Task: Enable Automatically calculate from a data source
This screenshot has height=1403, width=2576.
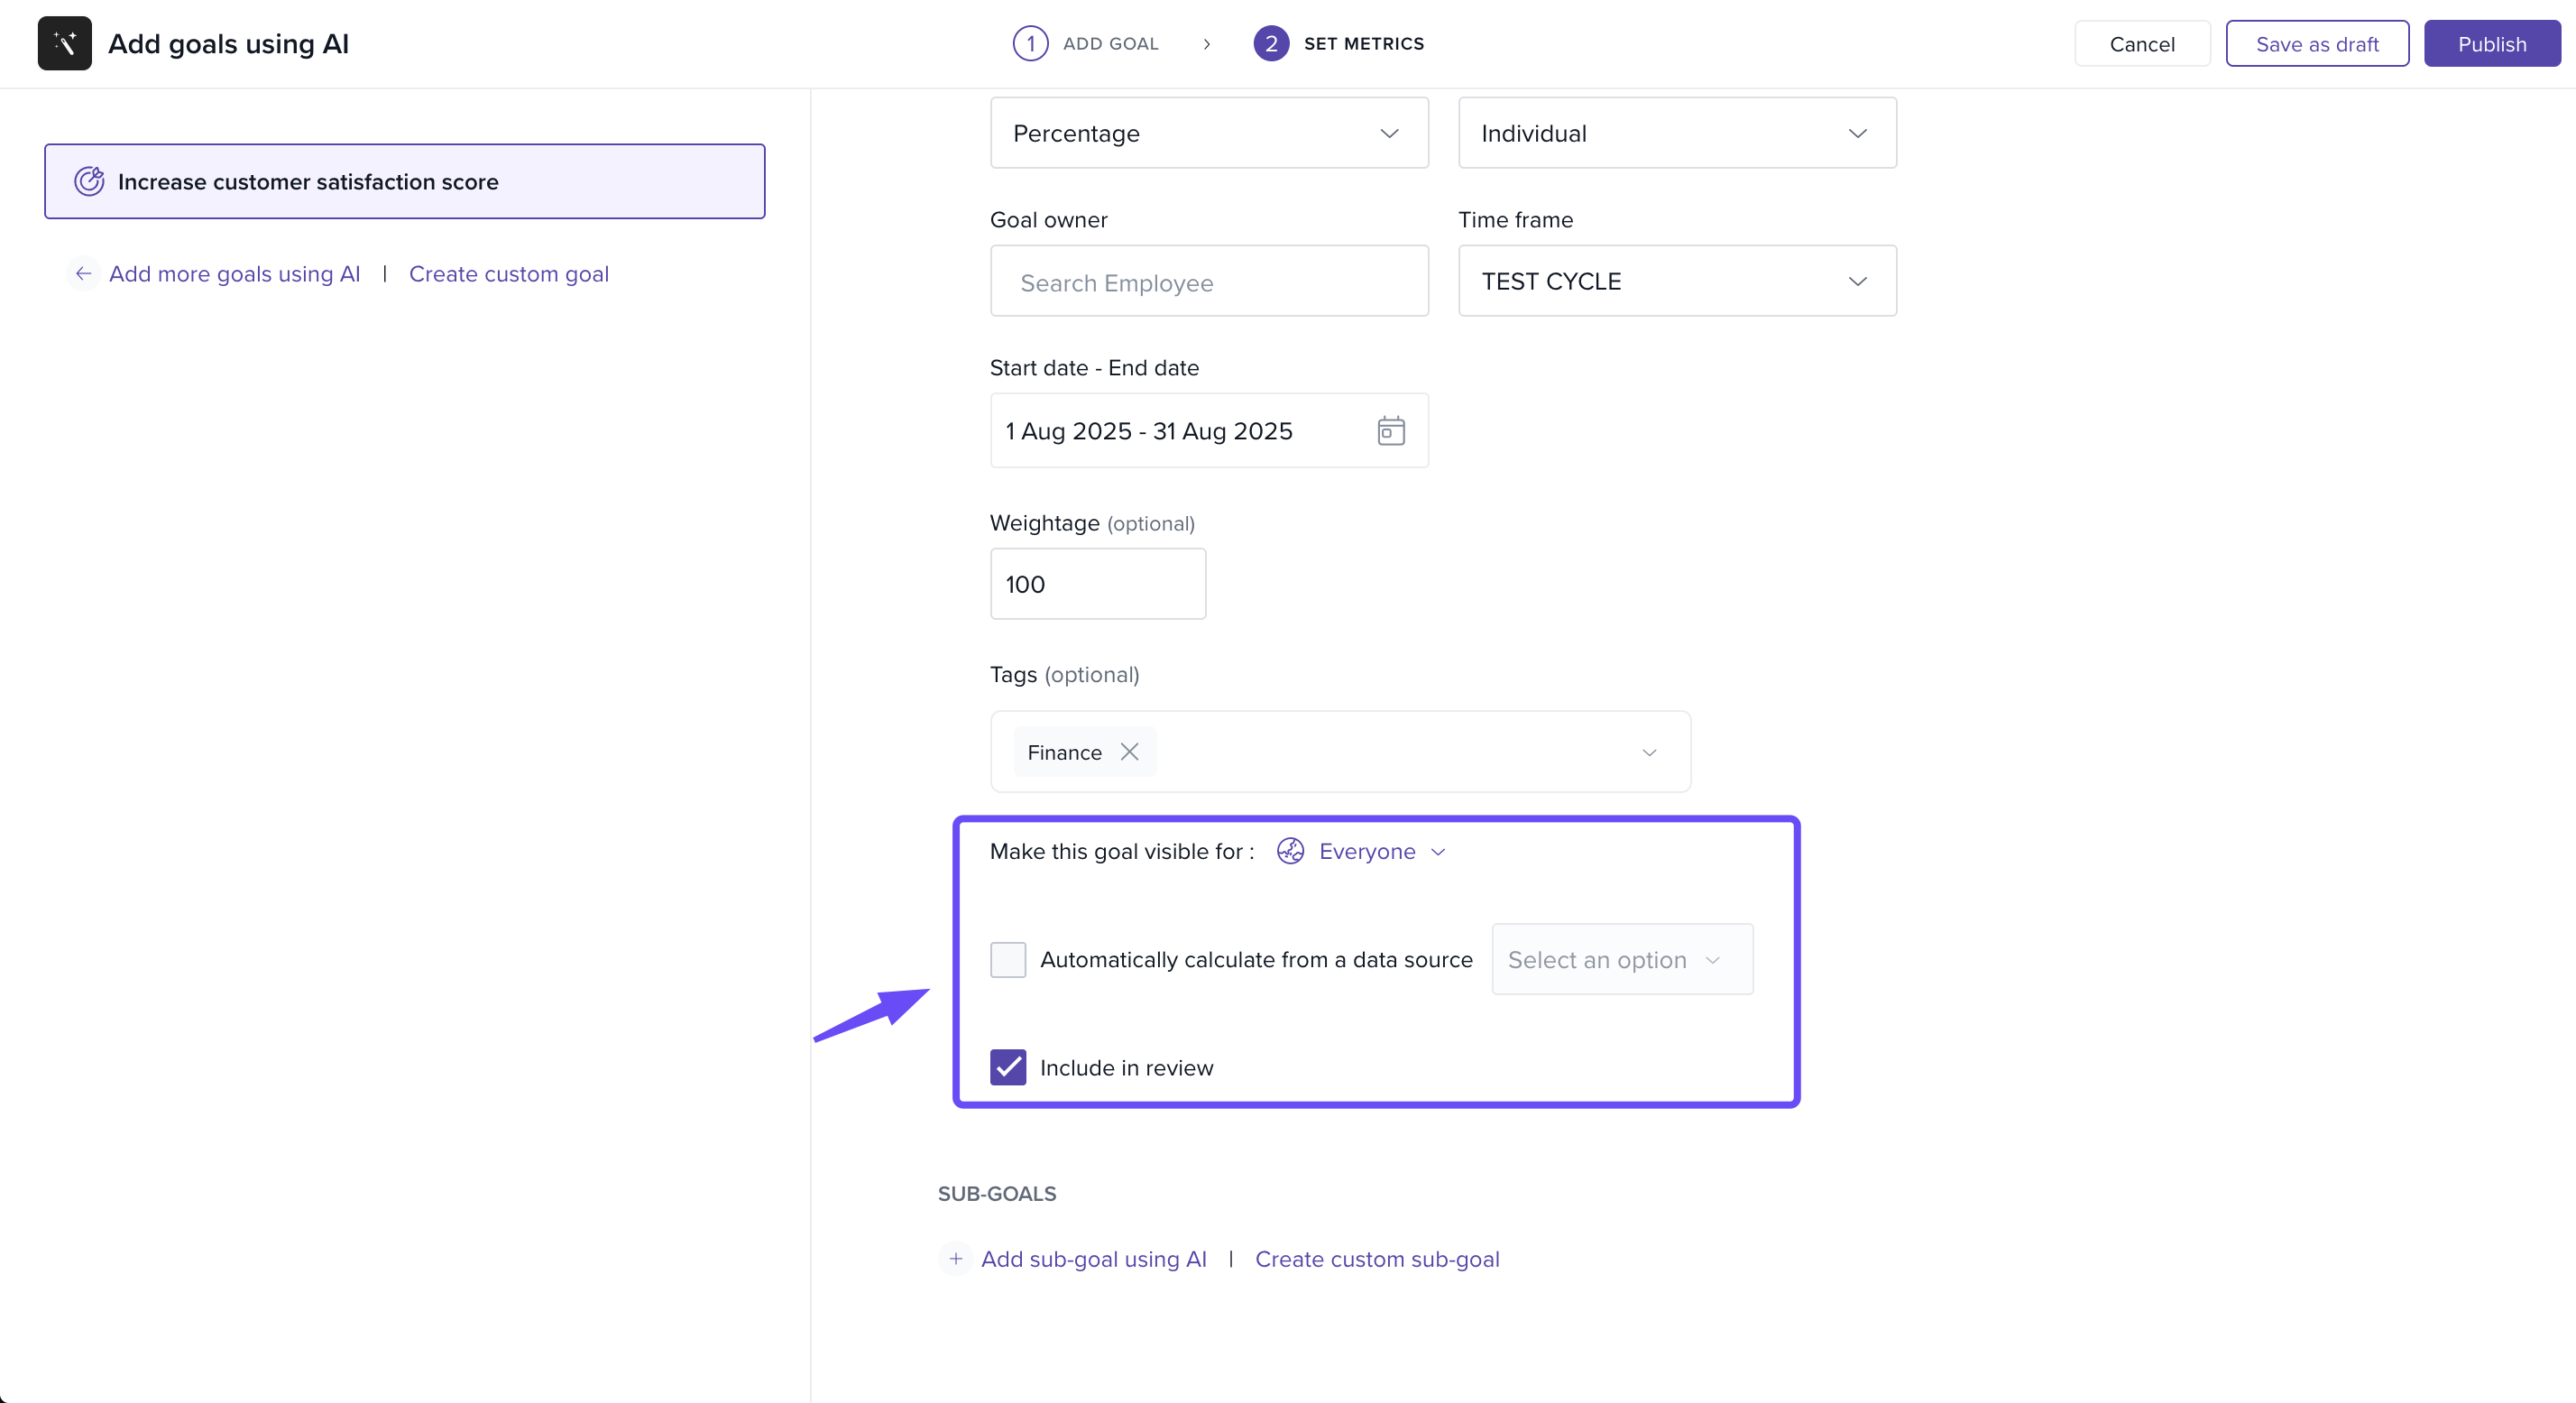Action: click(x=1007, y=960)
